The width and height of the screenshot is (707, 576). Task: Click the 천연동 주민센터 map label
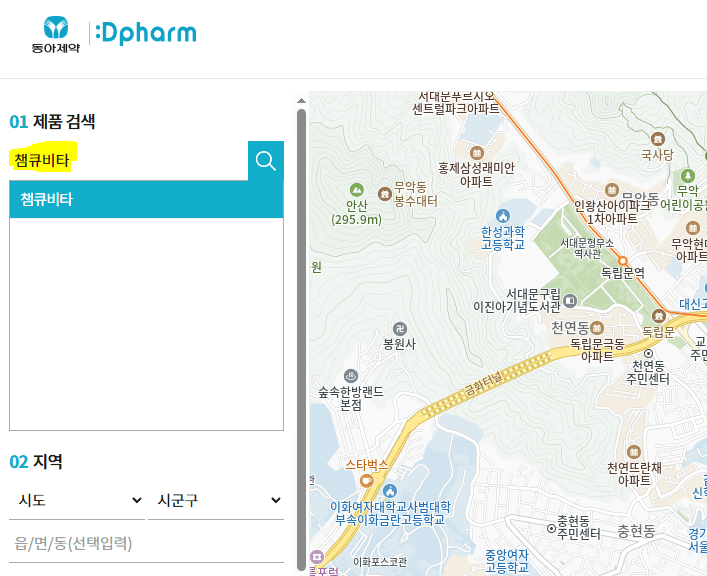647,372
